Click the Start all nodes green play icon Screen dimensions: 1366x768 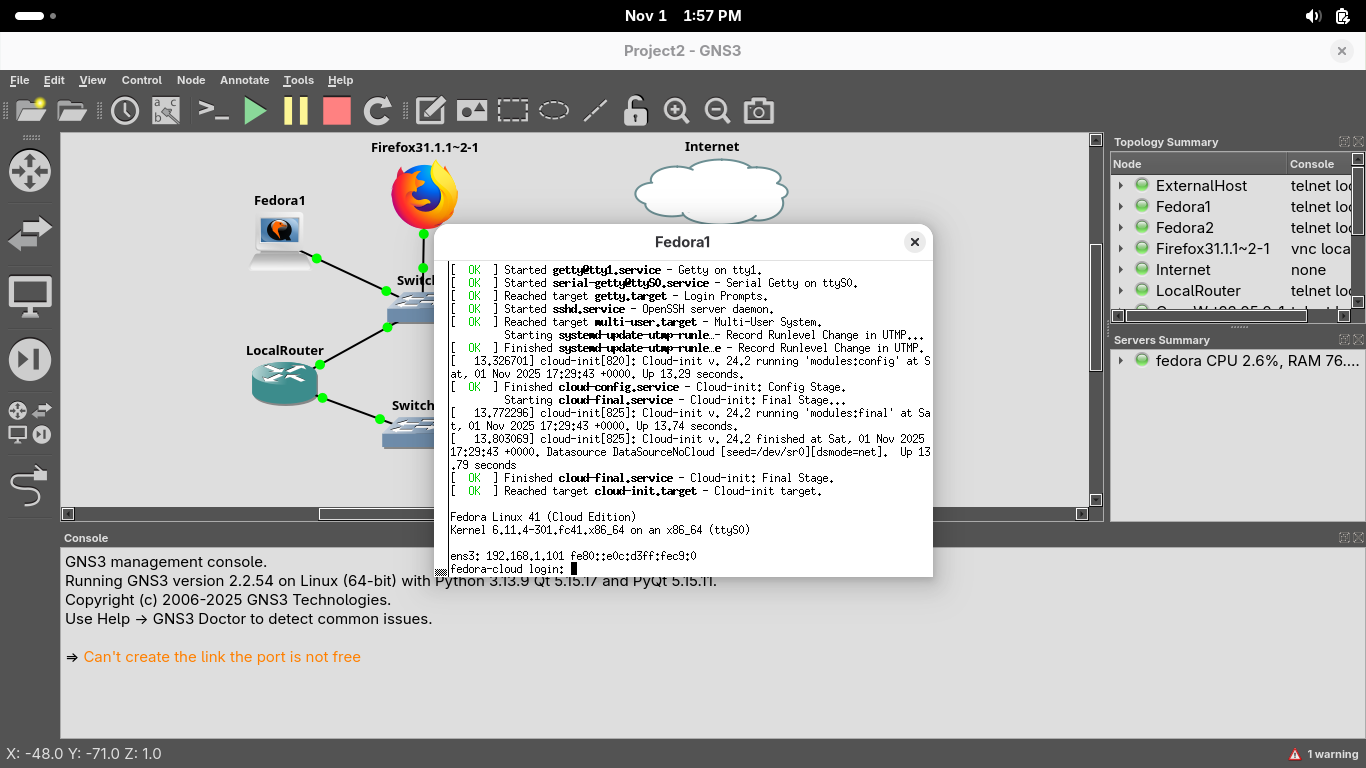click(255, 111)
